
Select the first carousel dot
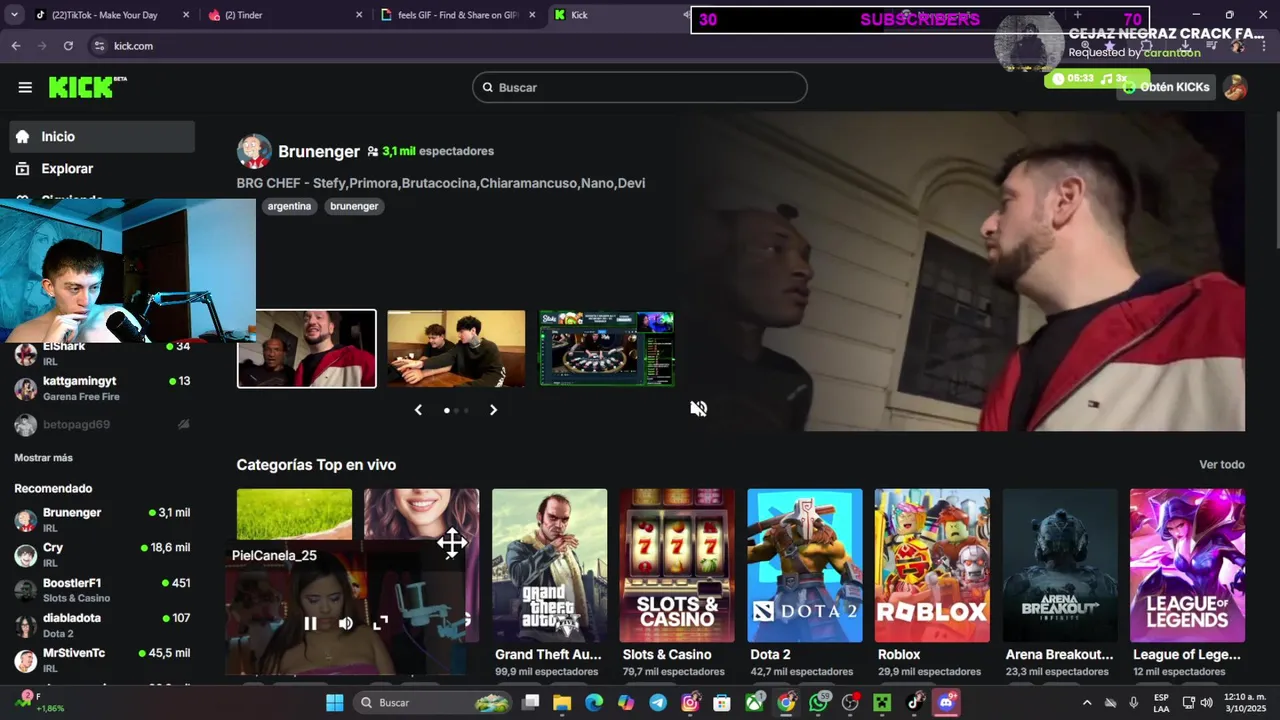(x=446, y=410)
